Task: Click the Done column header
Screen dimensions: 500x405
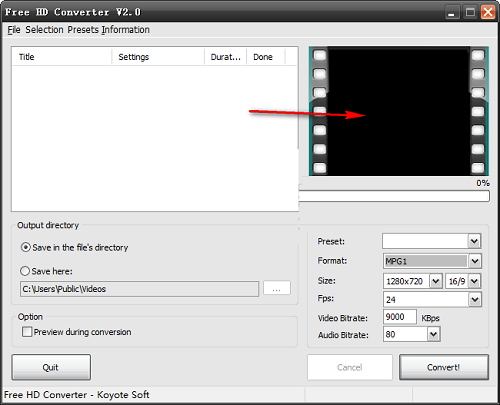Action: [266, 57]
